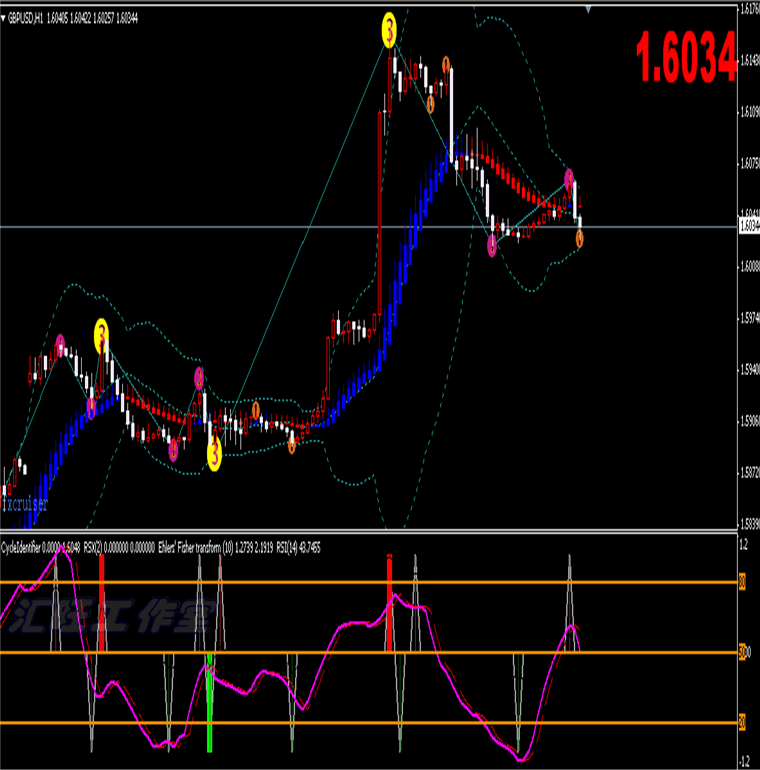This screenshot has height=770, width=760.
Task: Click the CycleIdentifier indicator label
Action: click(20, 548)
